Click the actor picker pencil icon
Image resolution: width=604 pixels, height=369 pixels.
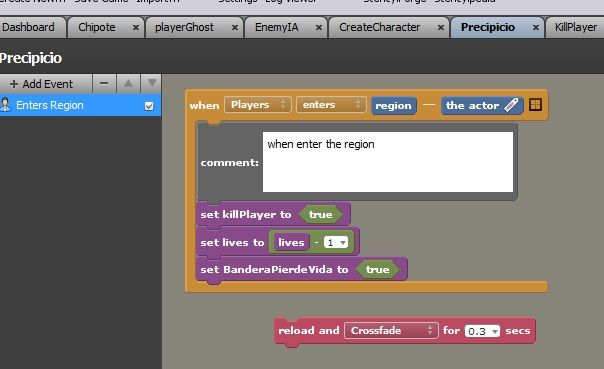(x=511, y=105)
